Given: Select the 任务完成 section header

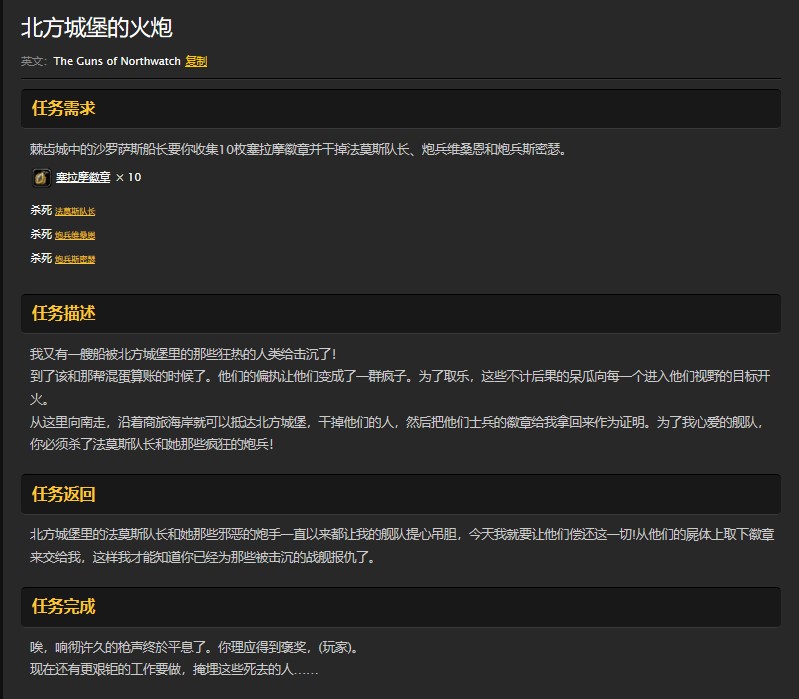Looking at the screenshot, I should (x=64, y=606).
